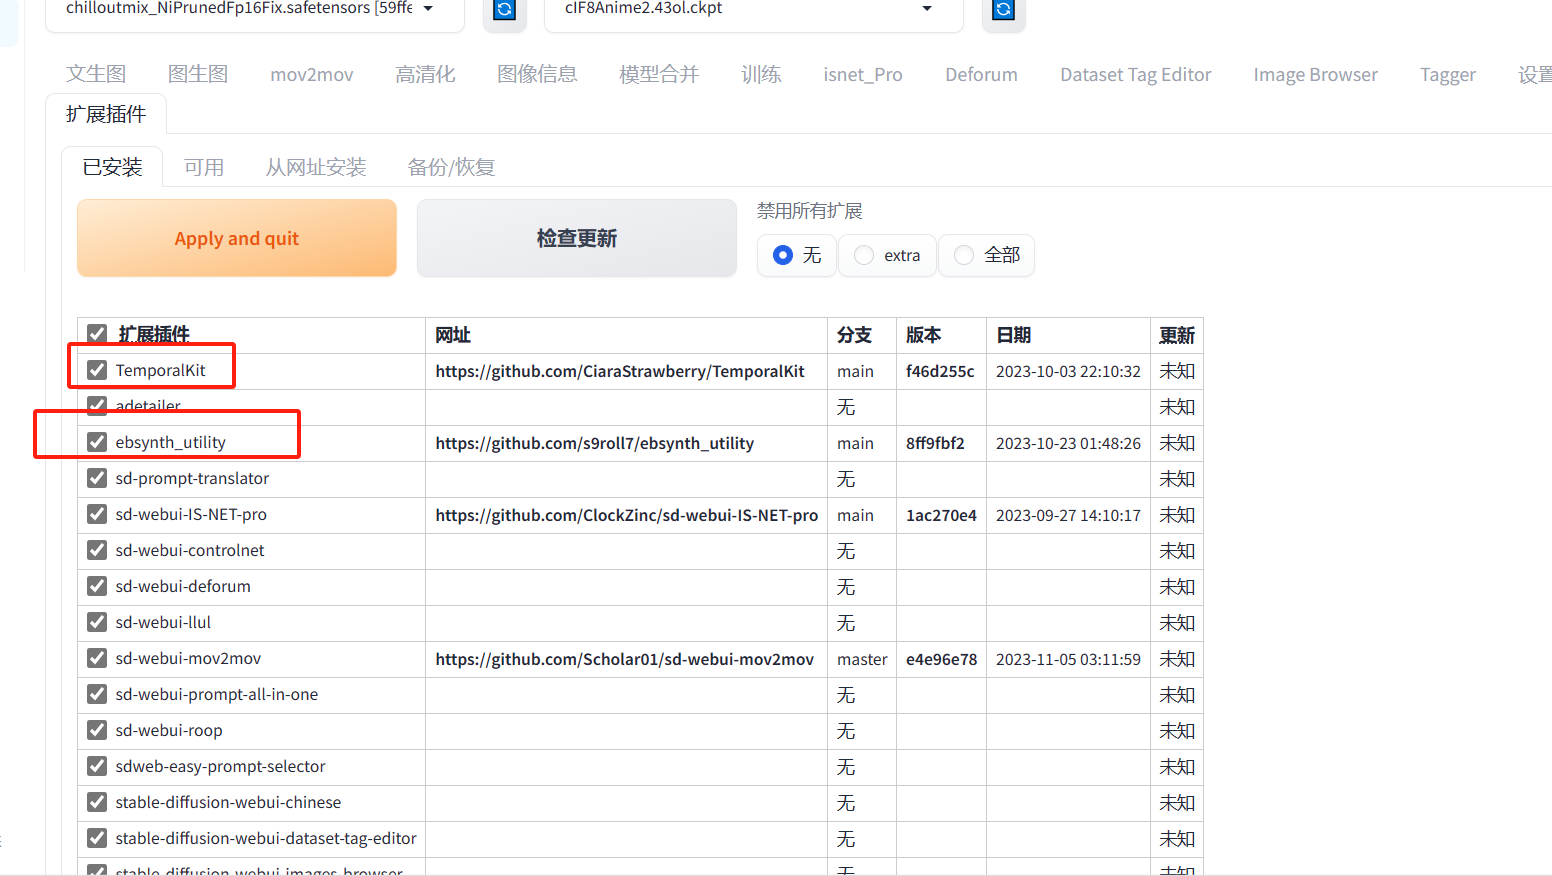The width and height of the screenshot is (1552, 876).
Task: Open the 图像信息 tab
Action: (x=537, y=74)
